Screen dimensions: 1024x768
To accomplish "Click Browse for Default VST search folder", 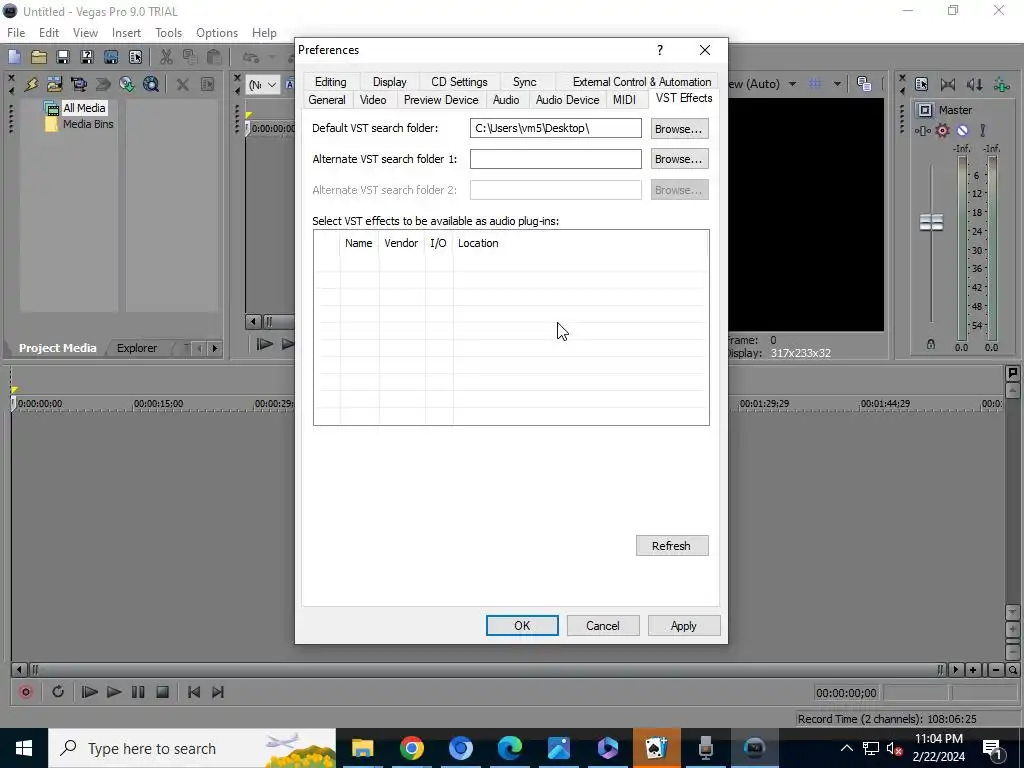I will 679,129.
